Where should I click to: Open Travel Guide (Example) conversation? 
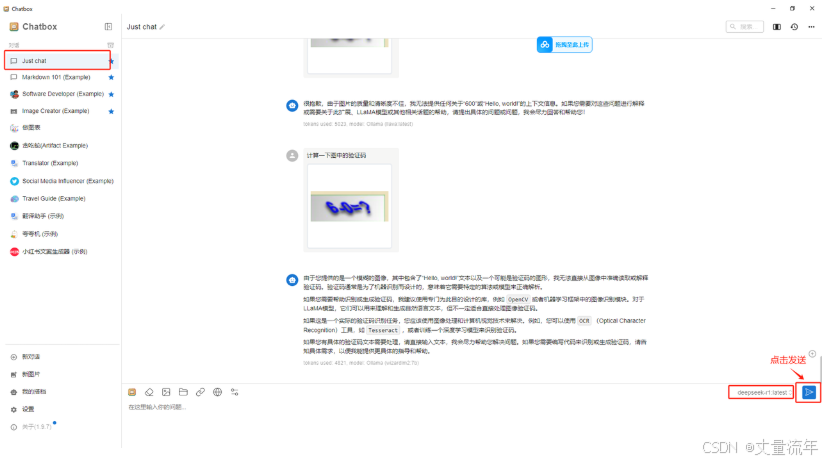point(53,198)
